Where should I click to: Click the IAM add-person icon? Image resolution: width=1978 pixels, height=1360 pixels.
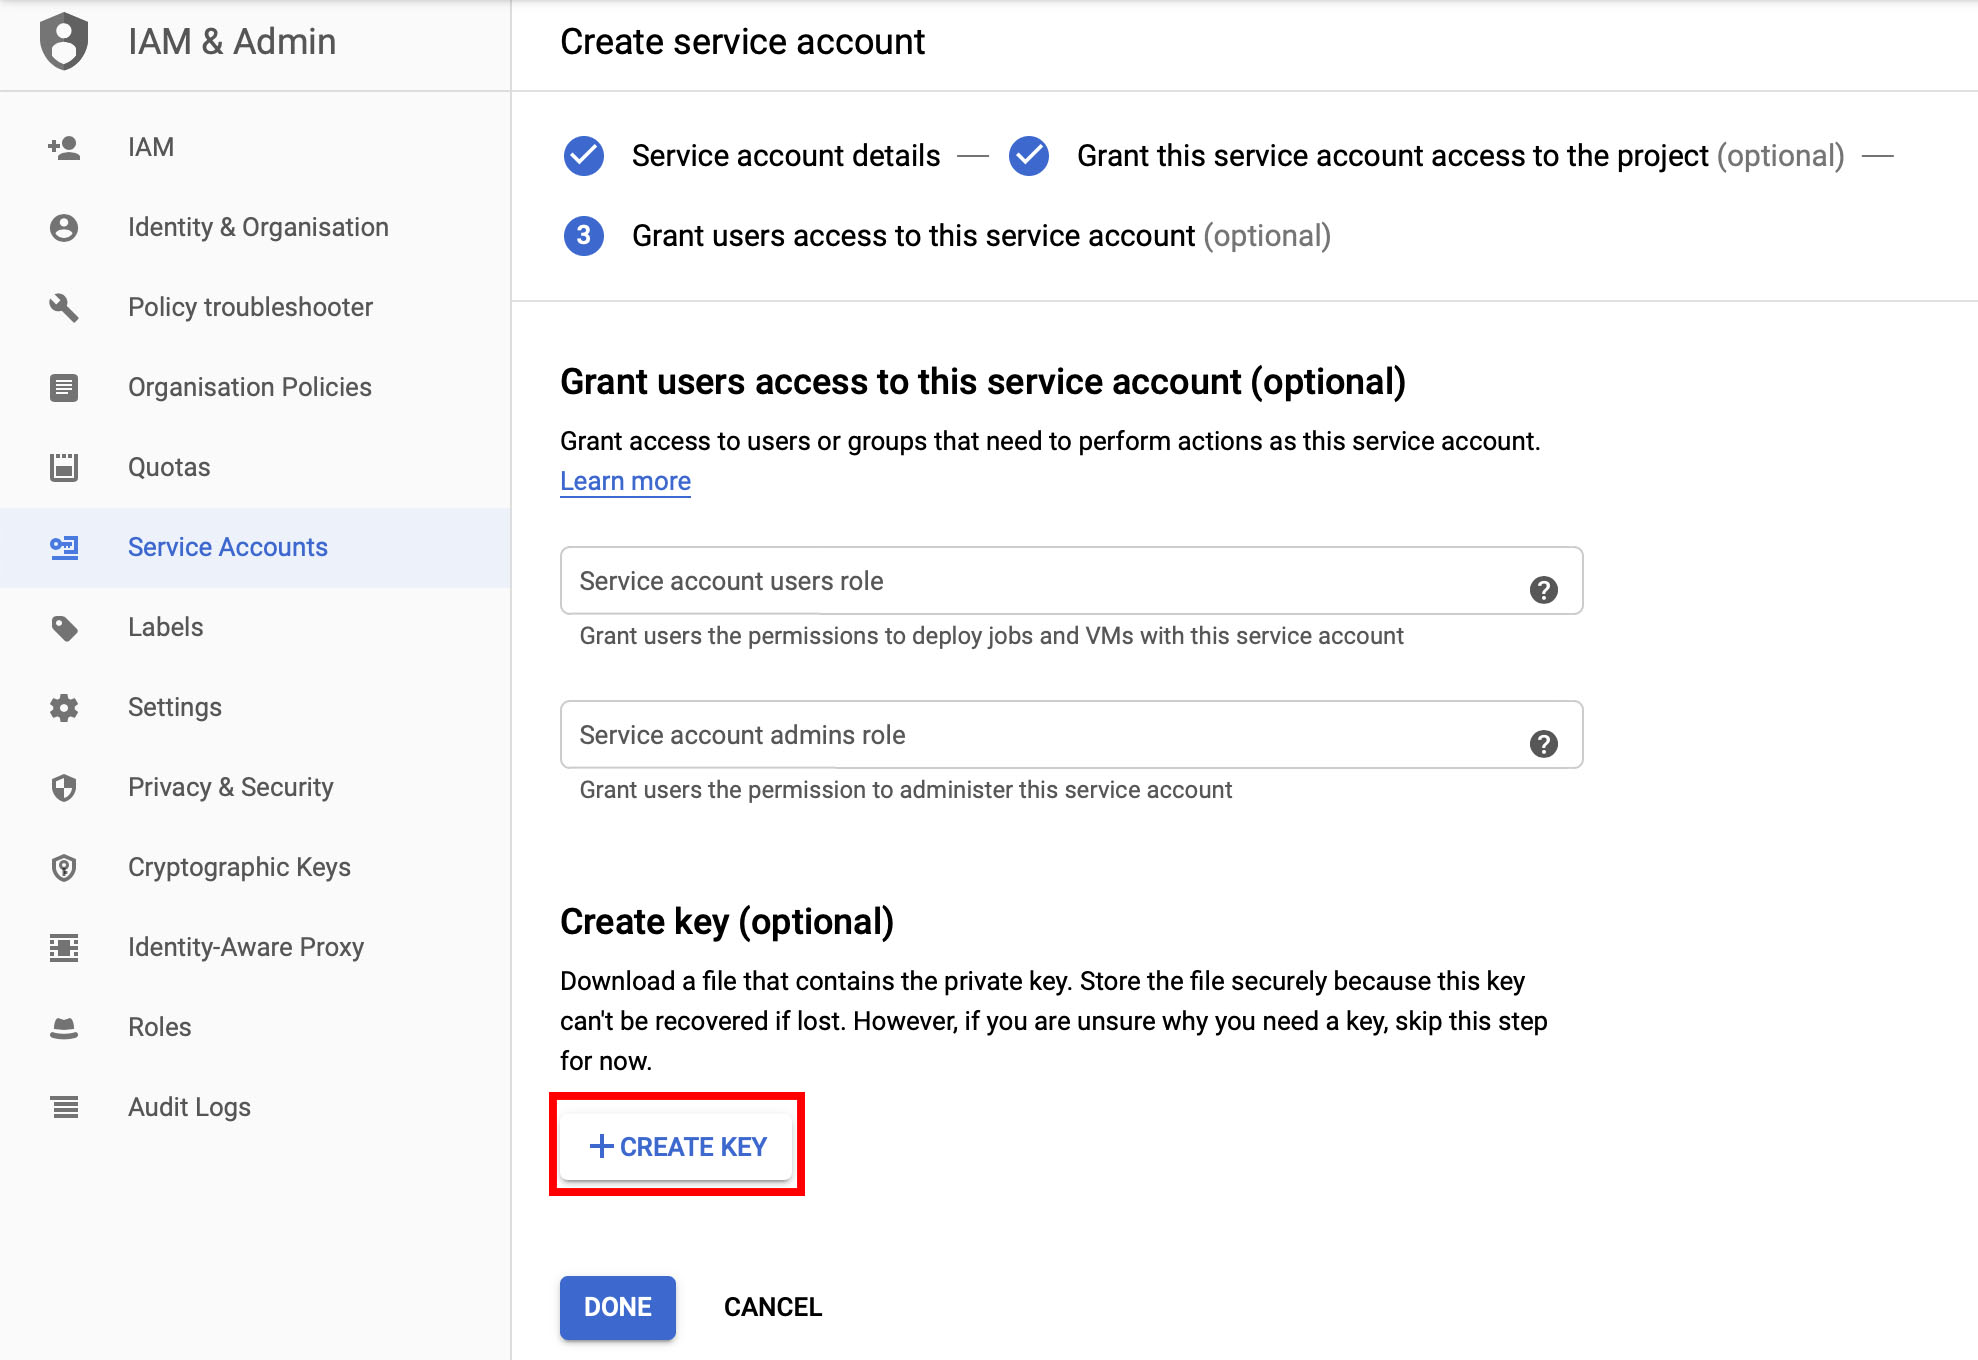[x=64, y=148]
